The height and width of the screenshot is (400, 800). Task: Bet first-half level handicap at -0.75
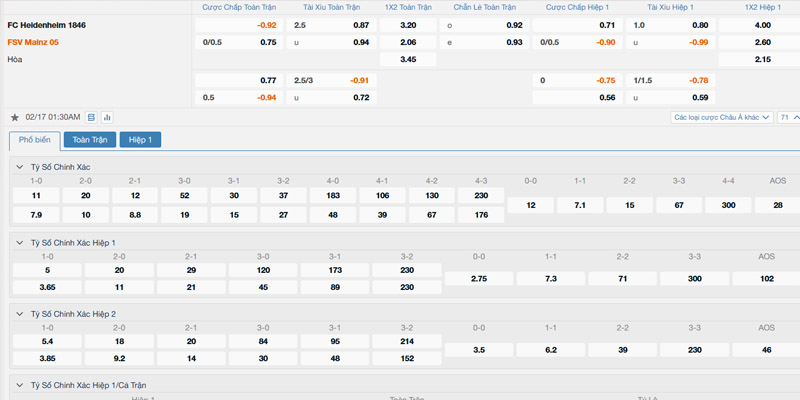(578, 80)
